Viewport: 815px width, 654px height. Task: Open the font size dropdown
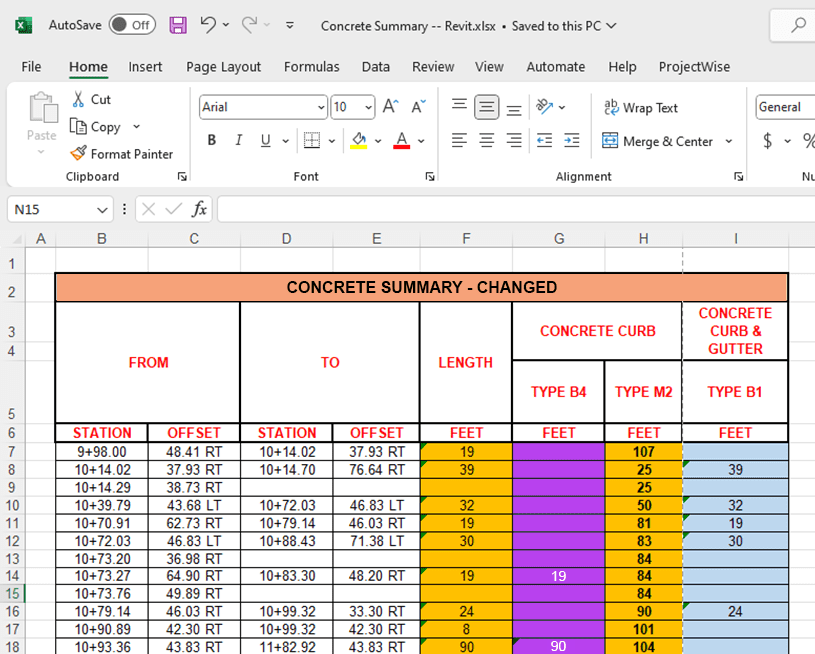369,108
